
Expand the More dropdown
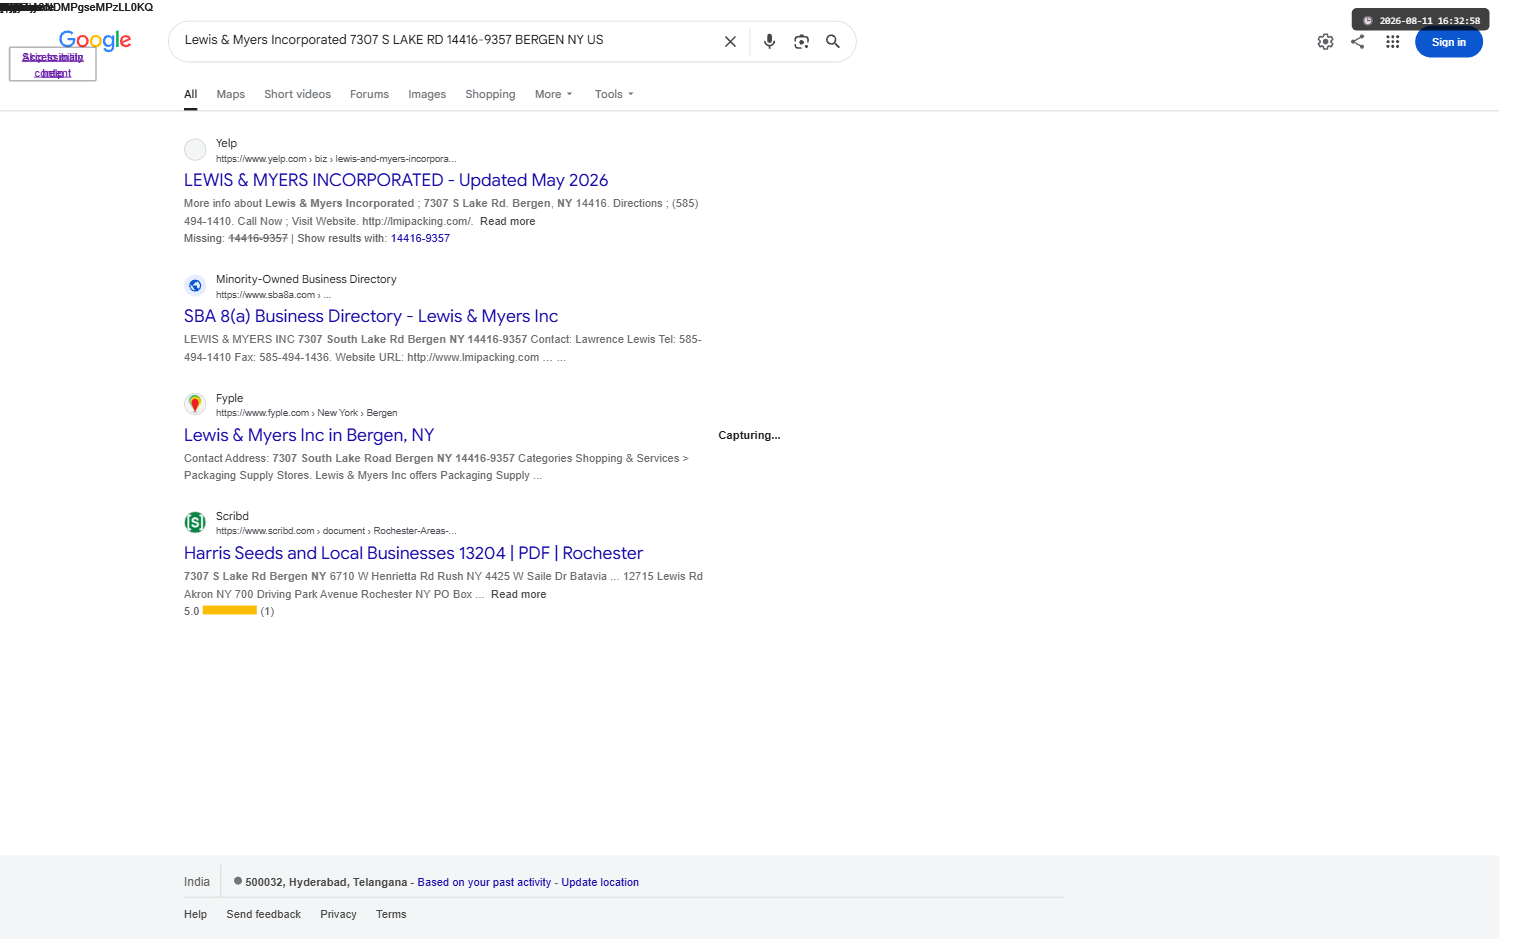click(553, 94)
